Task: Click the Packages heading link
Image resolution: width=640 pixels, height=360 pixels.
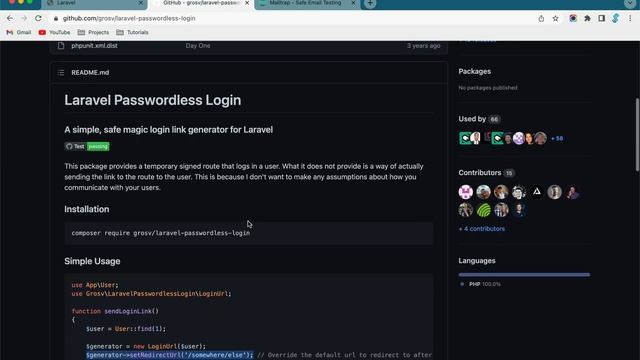Action: pyautogui.click(x=474, y=71)
